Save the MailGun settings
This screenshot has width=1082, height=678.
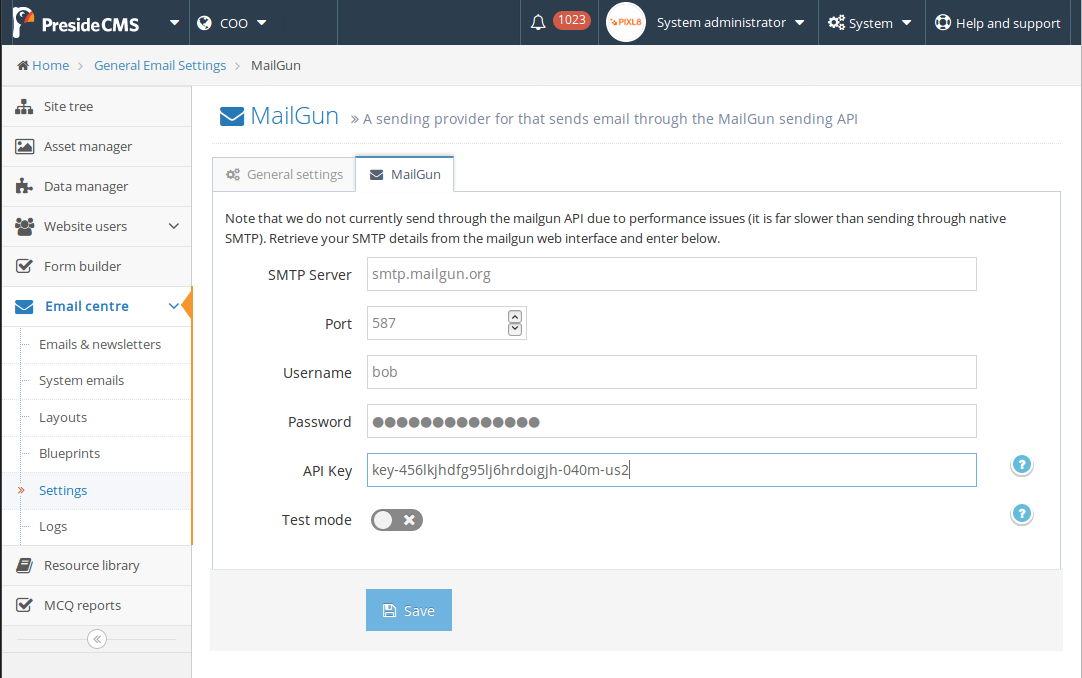coord(409,610)
